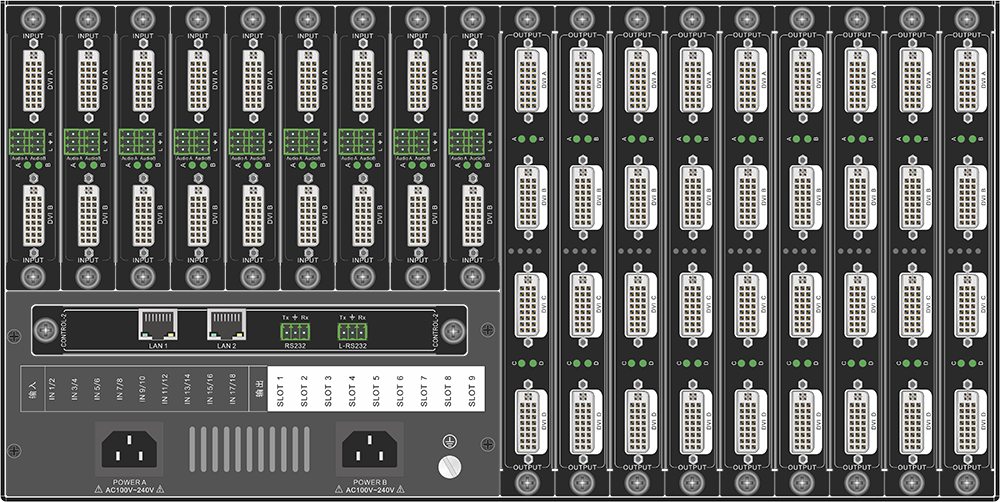Click DVI B port on first input card
The width and height of the screenshot is (1000, 502).
coord(33,212)
